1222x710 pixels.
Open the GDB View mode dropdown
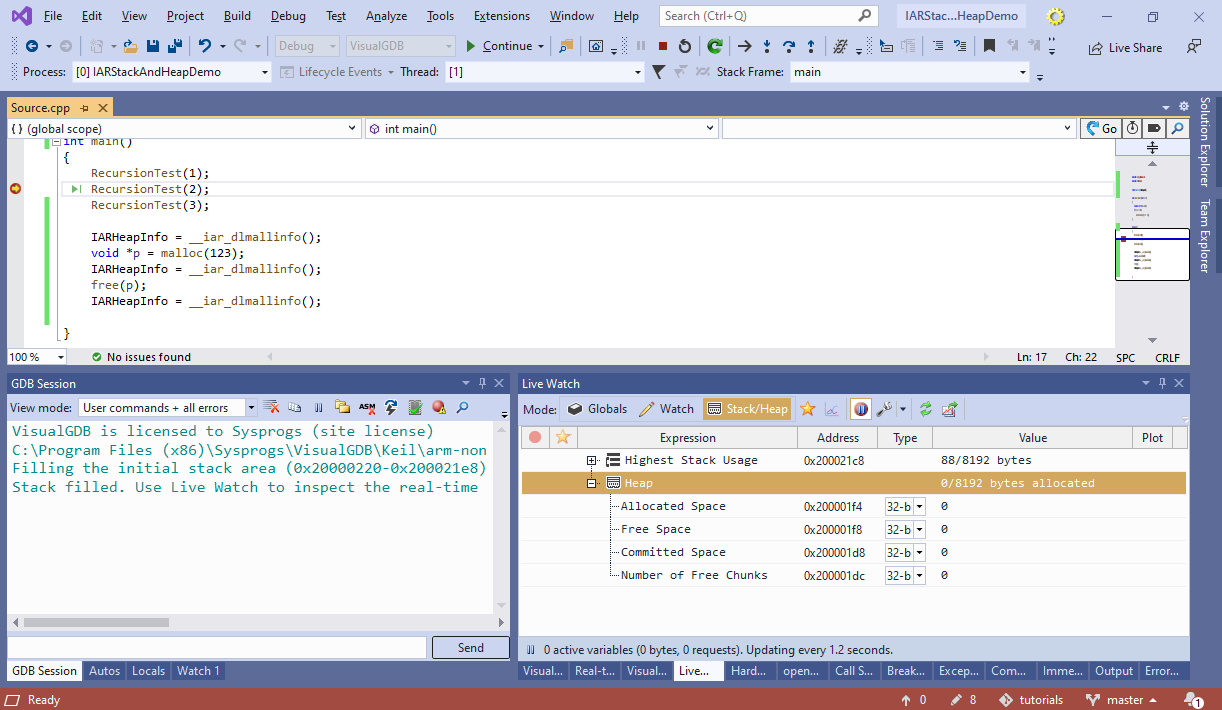click(250, 408)
